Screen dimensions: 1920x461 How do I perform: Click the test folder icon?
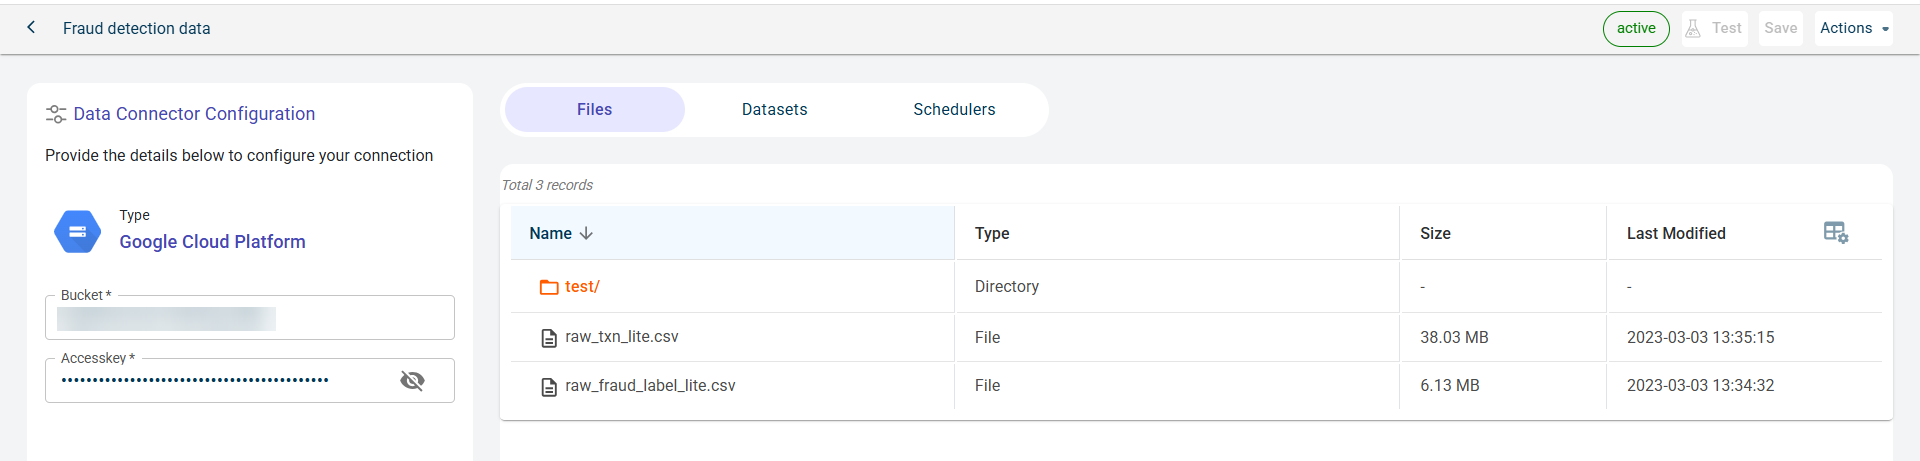(x=549, y=287)
